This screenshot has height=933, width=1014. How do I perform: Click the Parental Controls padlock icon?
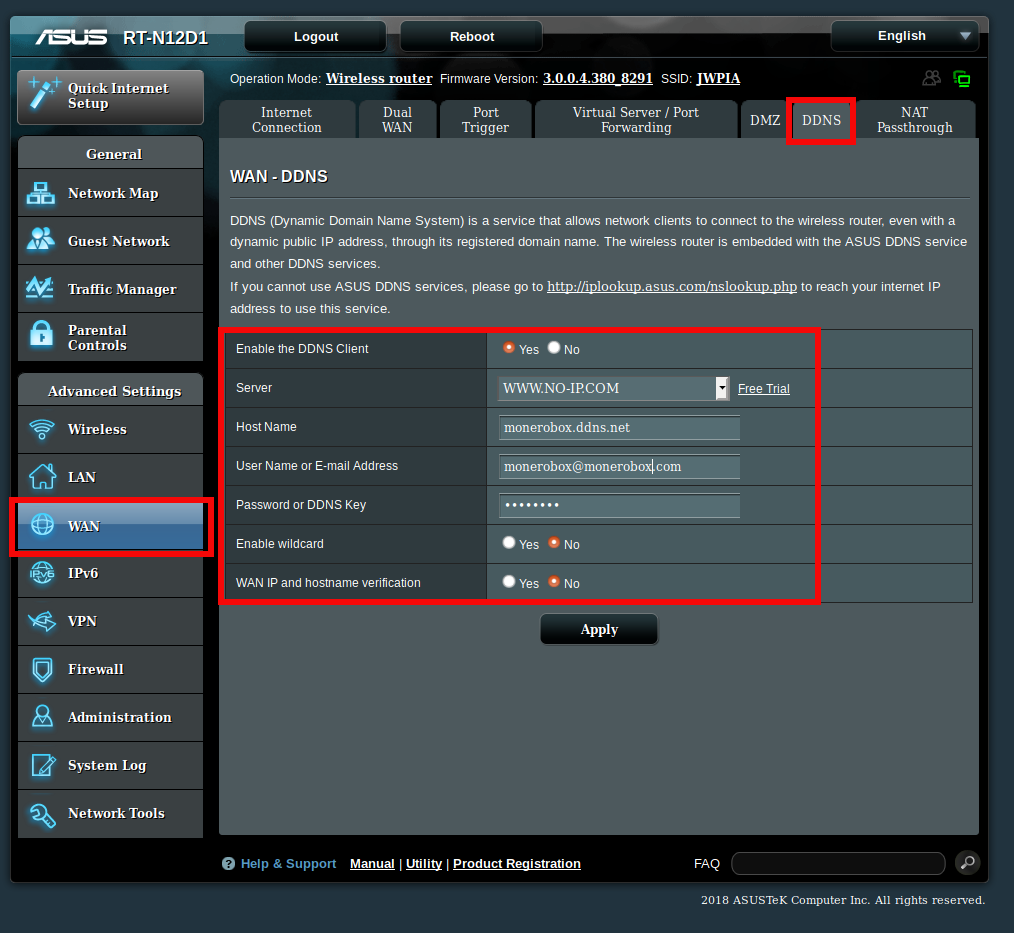pyautogui.click(x=41, y=334)
